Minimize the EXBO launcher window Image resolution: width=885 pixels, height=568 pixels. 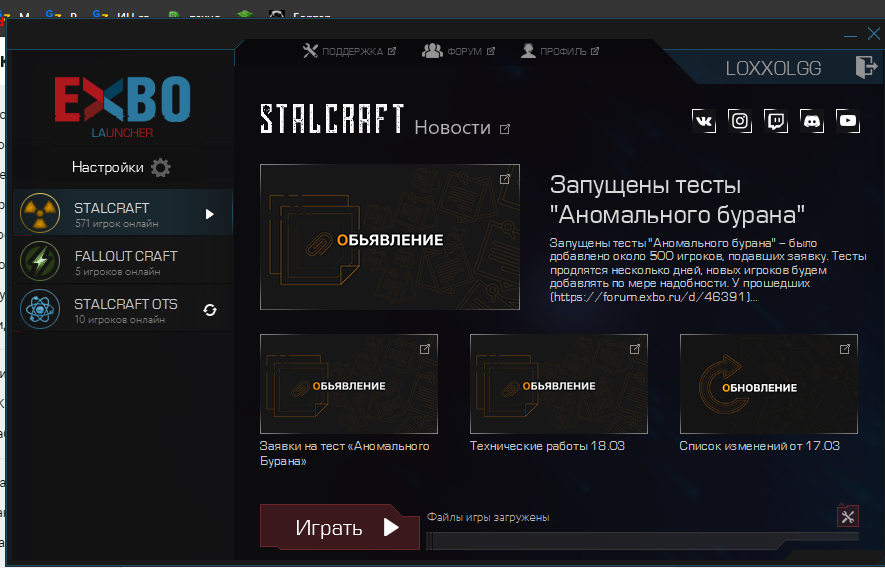tap(851, 35)
